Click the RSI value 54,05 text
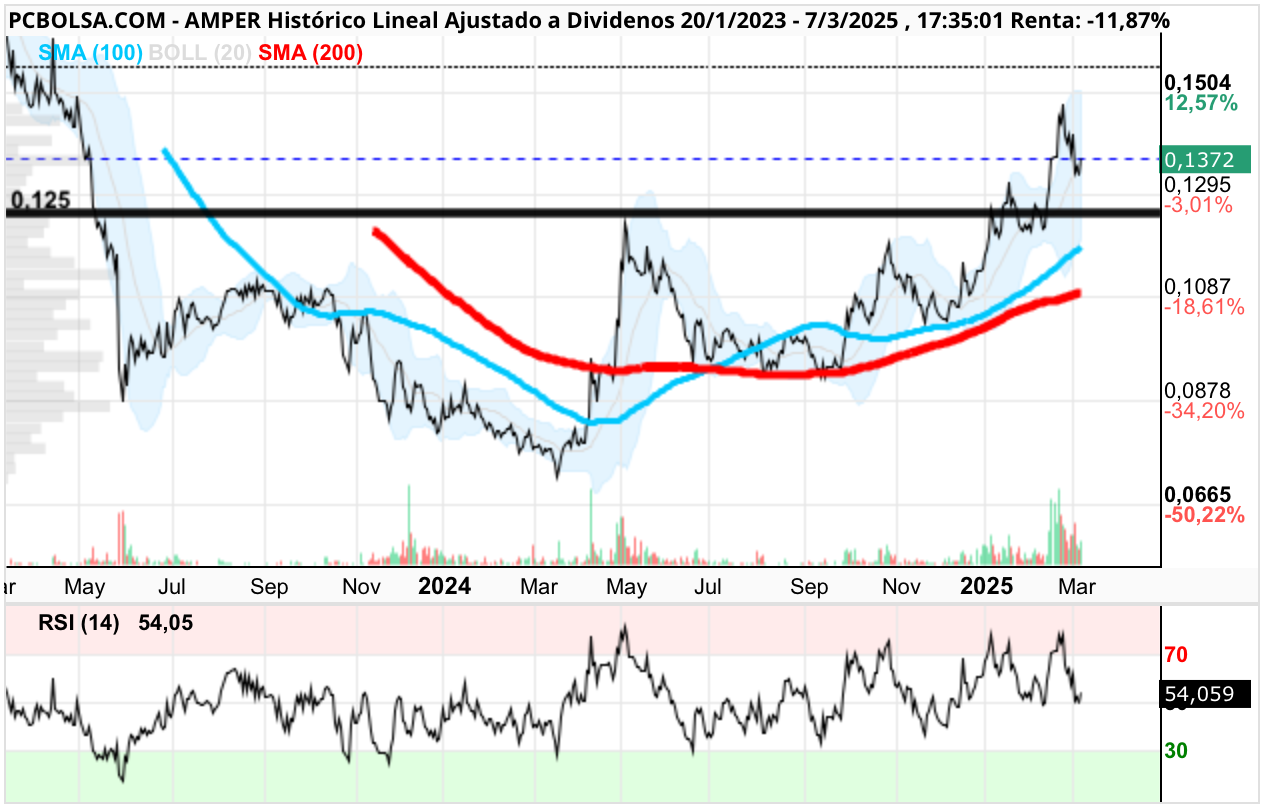Image resolution: width=1264 pixels, height=808 pixels. [x=165, y=623]
